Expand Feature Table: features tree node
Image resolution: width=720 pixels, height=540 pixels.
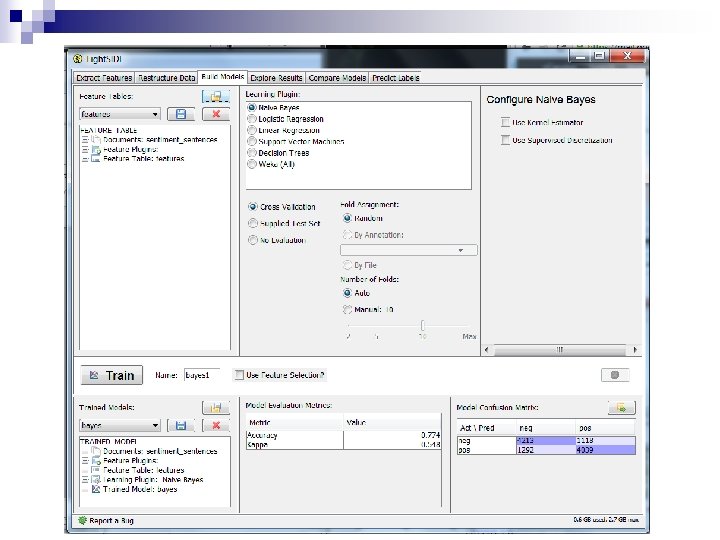[x=85, y=159]
